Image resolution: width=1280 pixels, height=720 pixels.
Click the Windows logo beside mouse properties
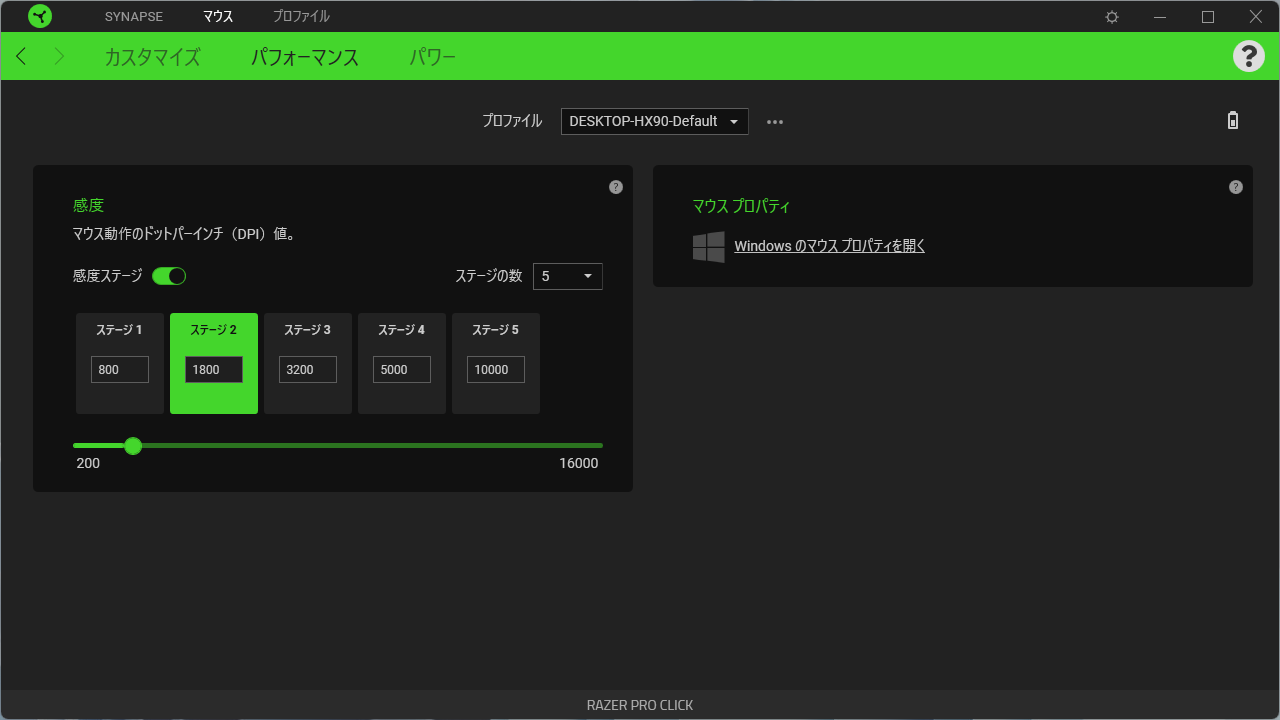pos(709,247)
